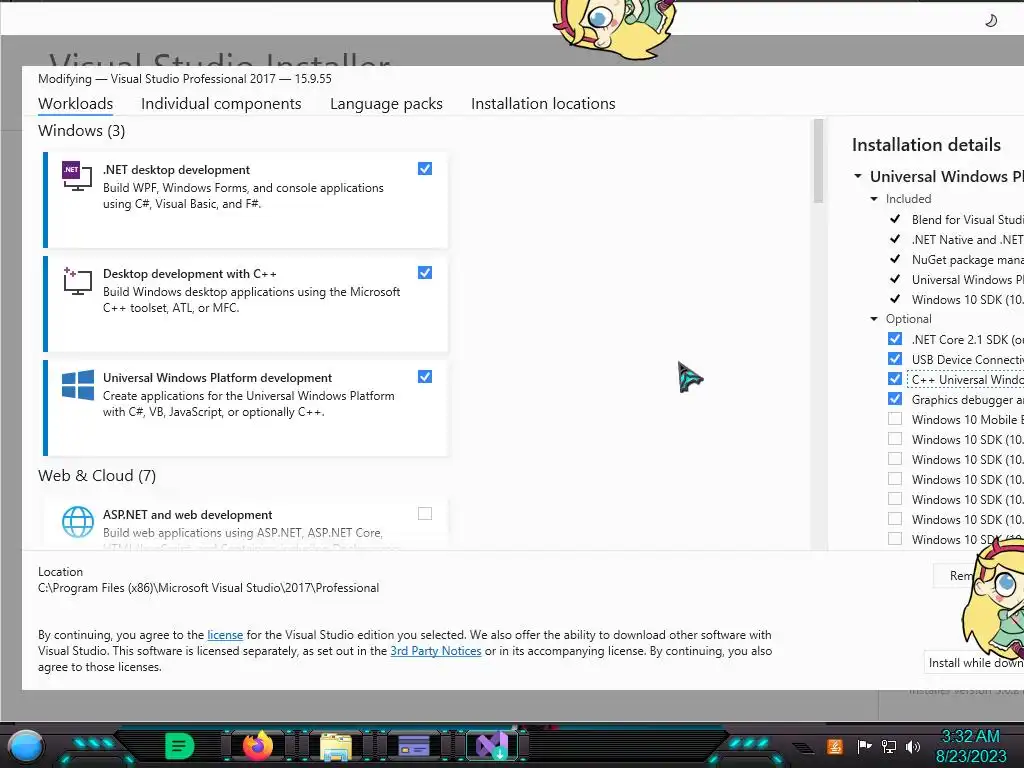Click the network tray icon
Viewport: 1024px width, 768px height.
click(889, 746)
